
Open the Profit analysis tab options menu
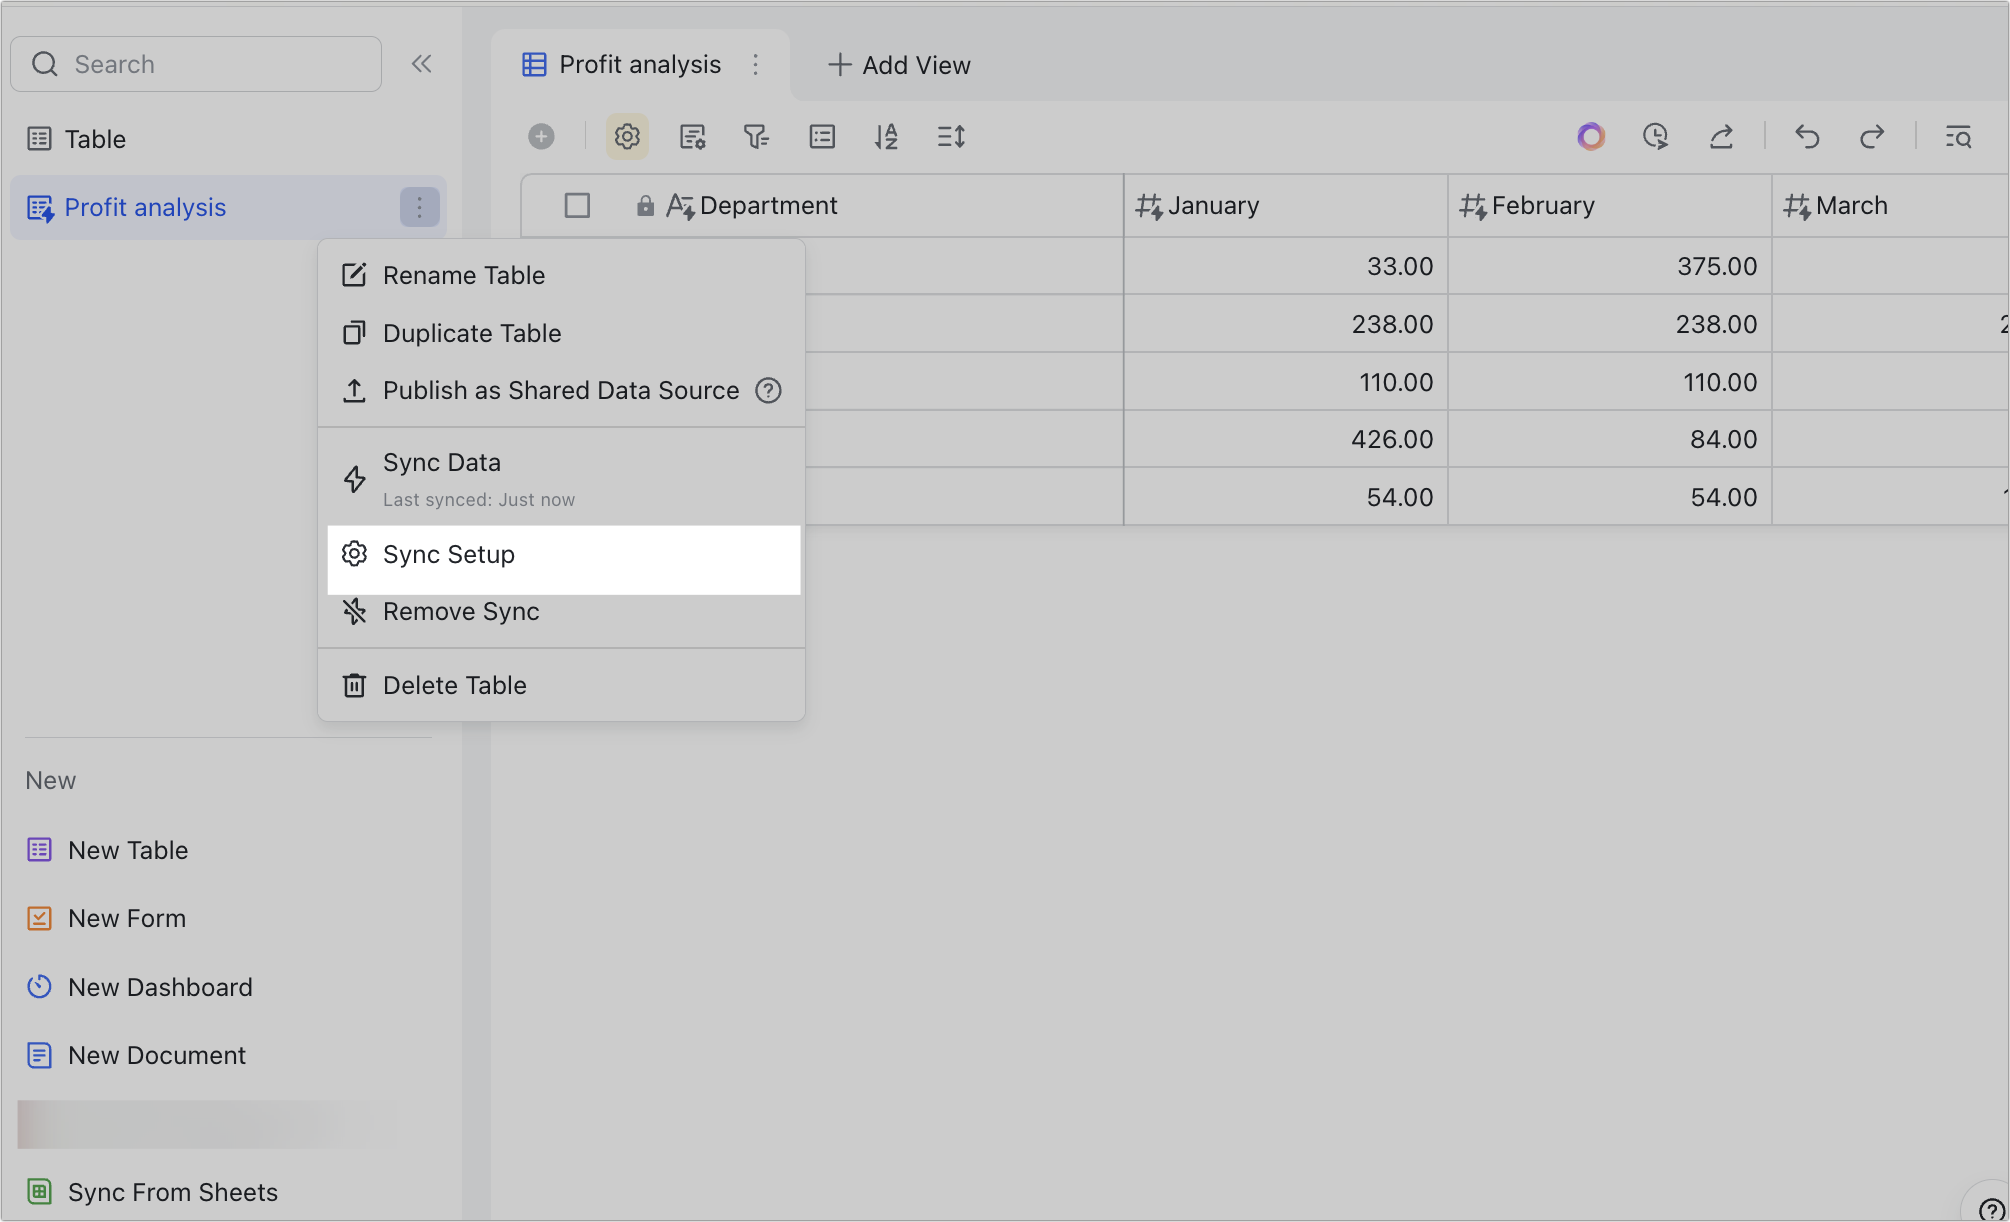[757, 64]
